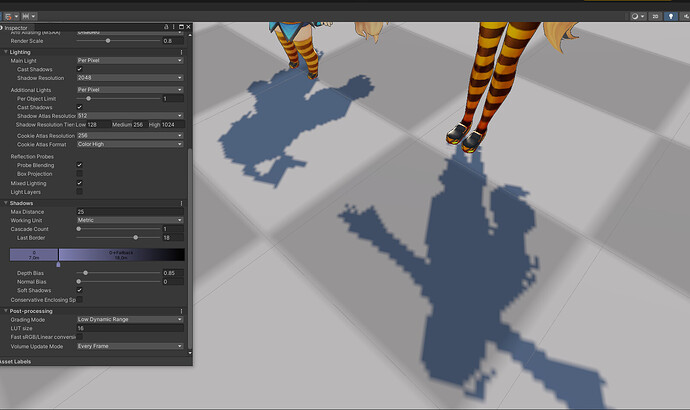The image size is (690, 410).
Task: Open Main Light mode dropdown
Action: 130,60
